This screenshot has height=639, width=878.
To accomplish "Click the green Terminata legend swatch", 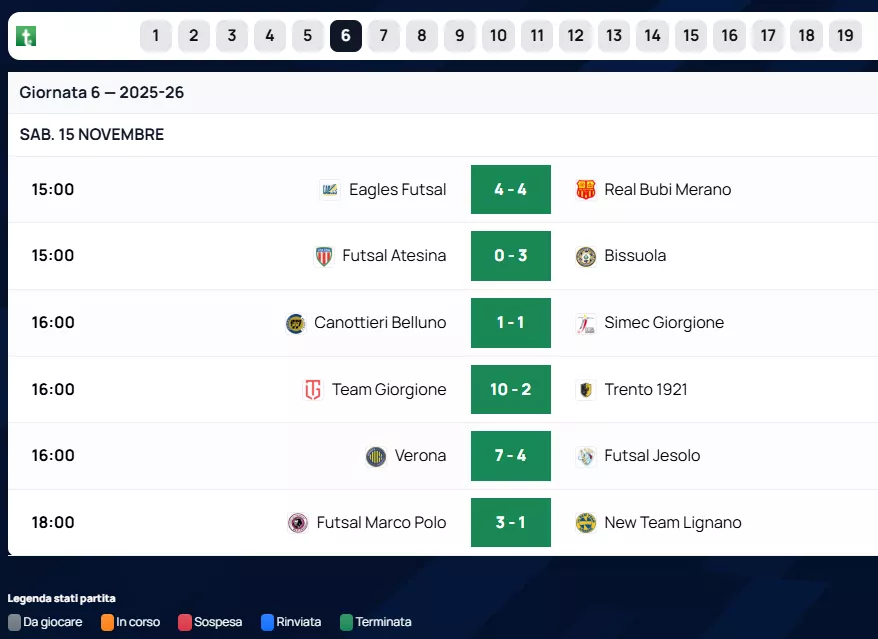I will [347, 622].
